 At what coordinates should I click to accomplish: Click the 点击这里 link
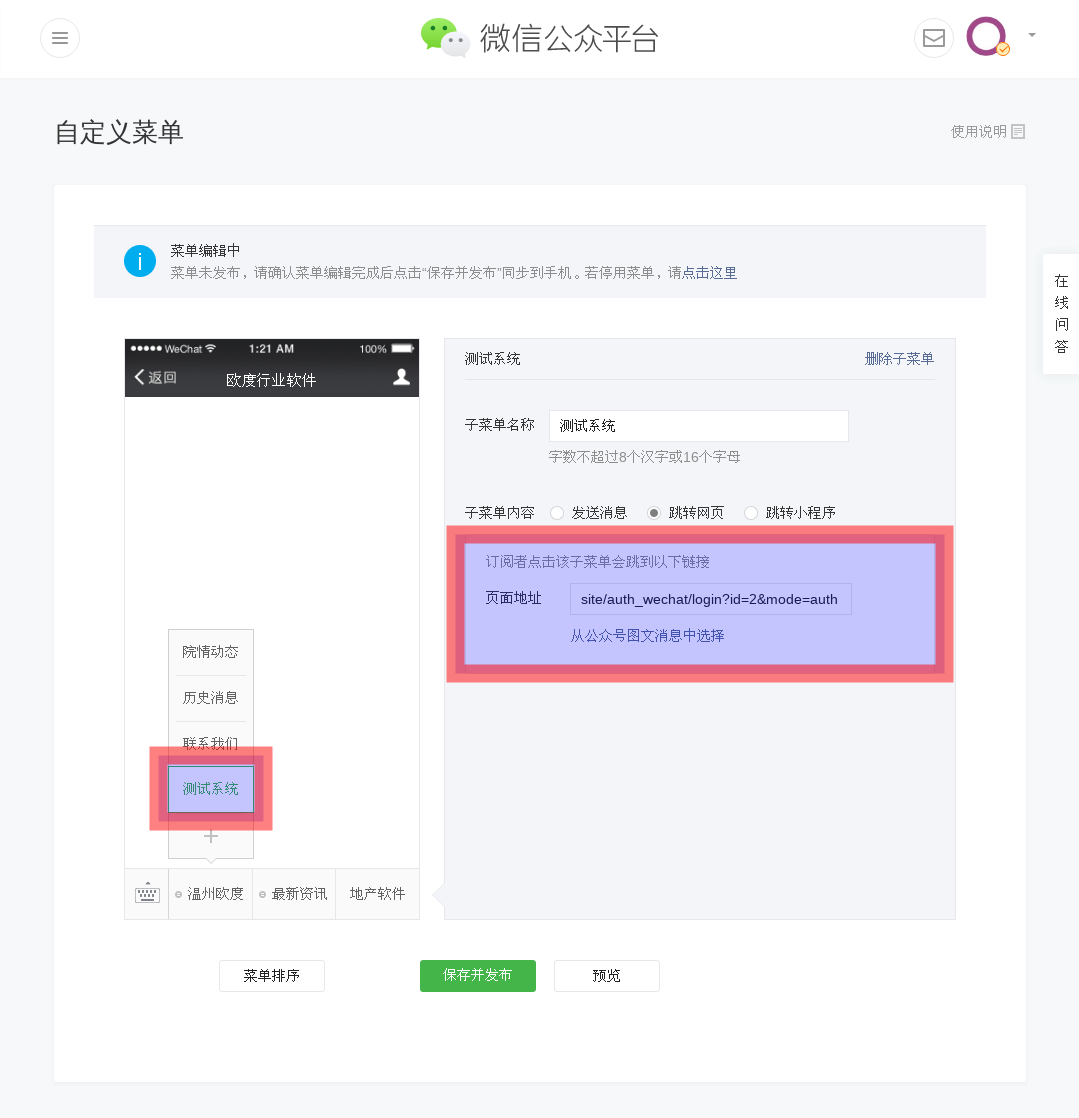(x=710, y=272)
